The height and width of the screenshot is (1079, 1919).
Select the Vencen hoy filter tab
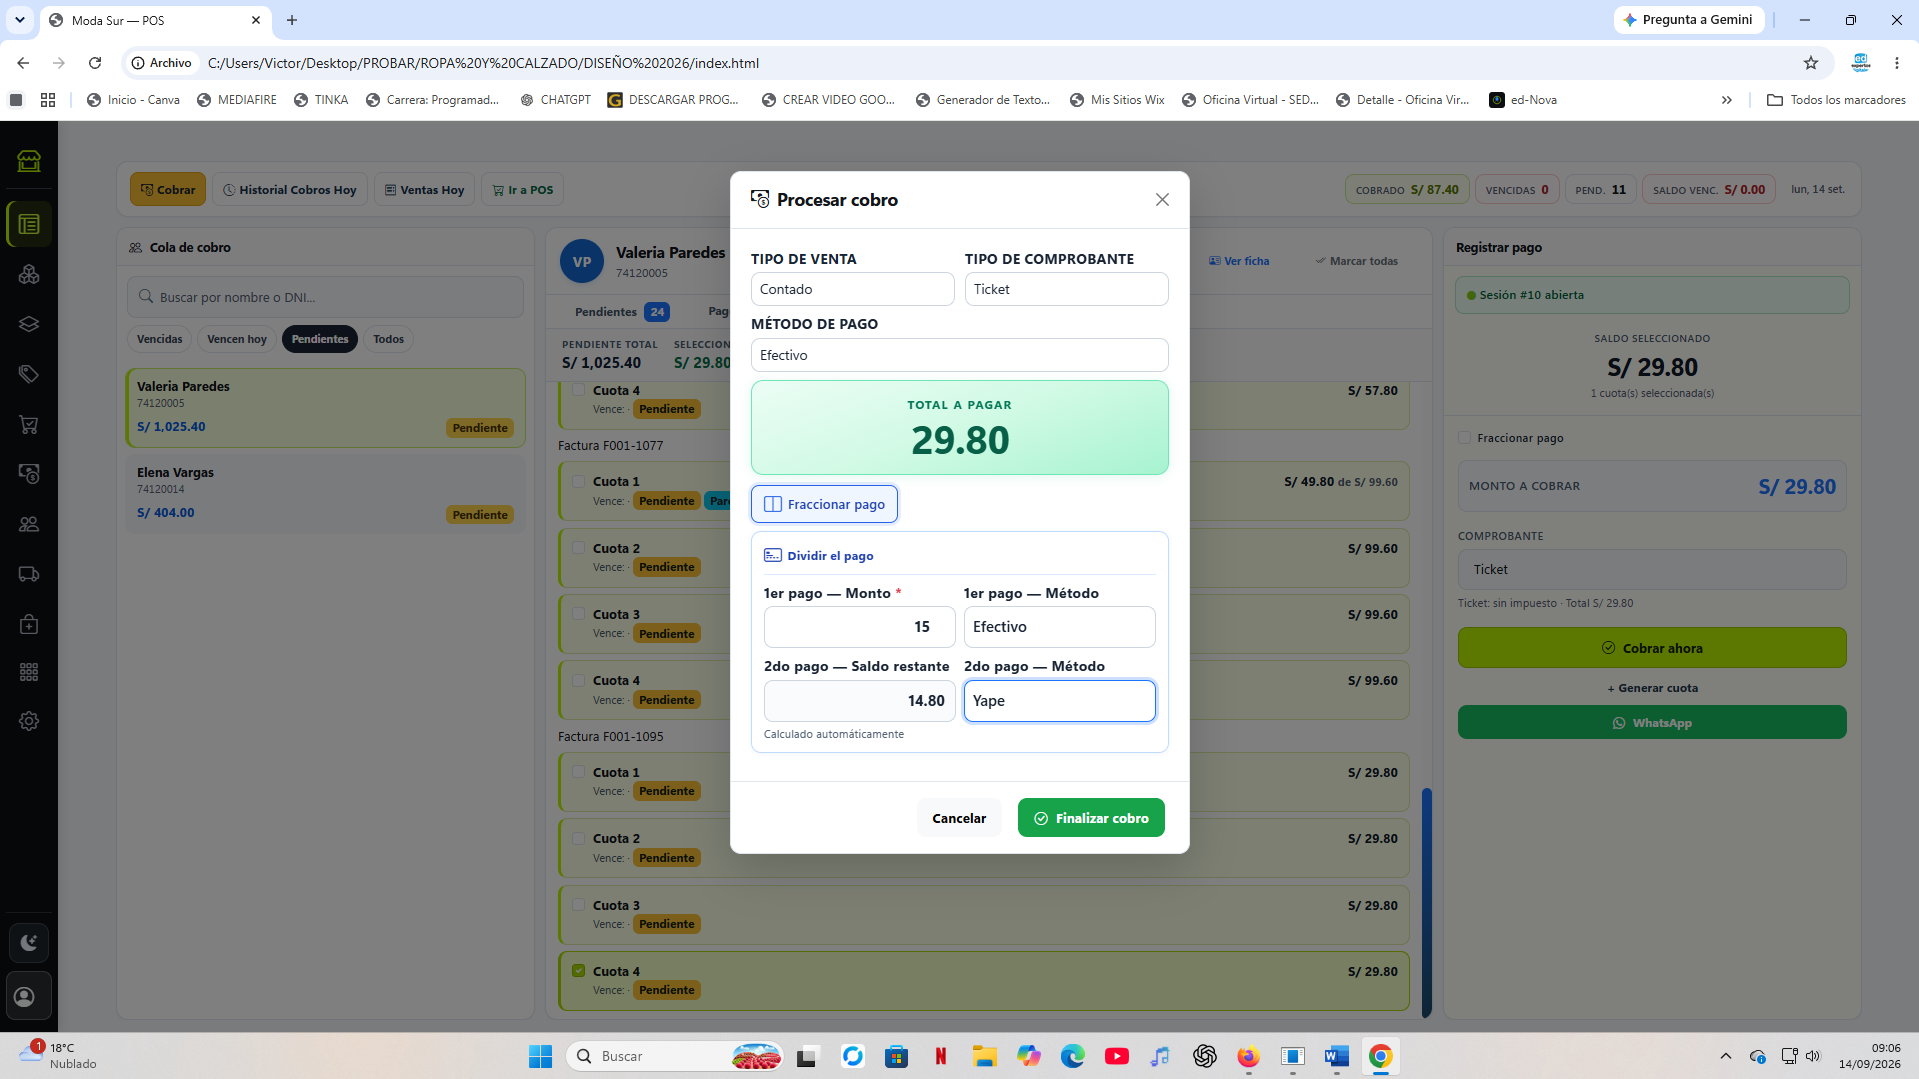click(237, 339)
